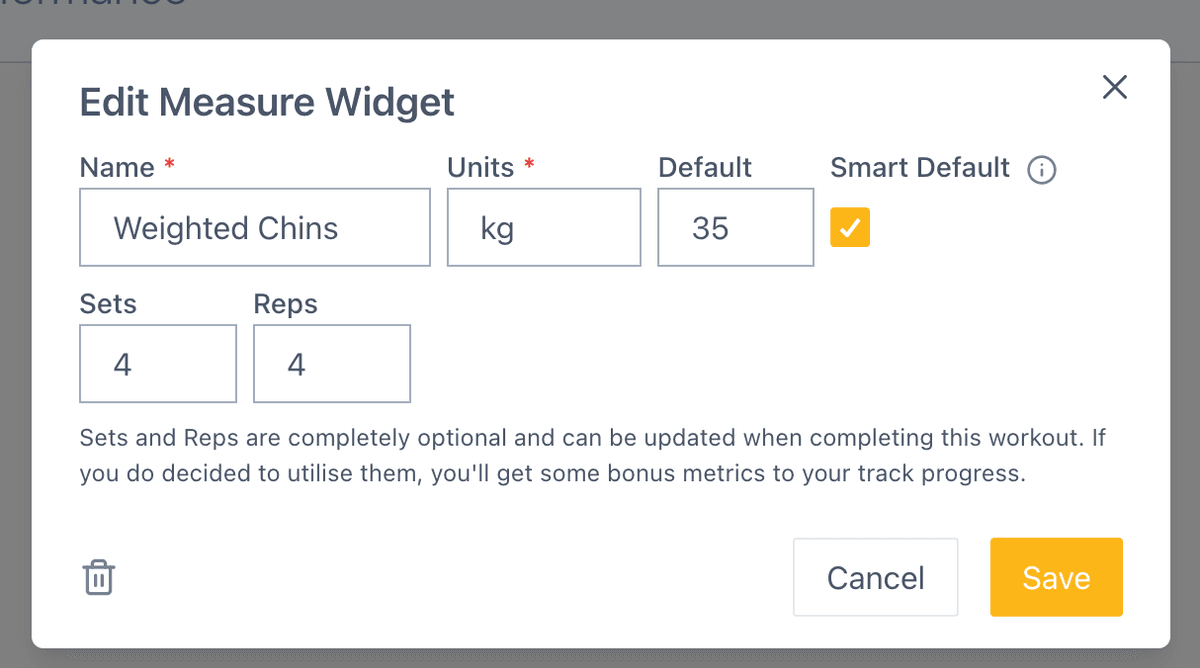Viewport: 1200px width, 668px height.
Task: Open the Smart Default info tooltip icon
Action: 1042,170
